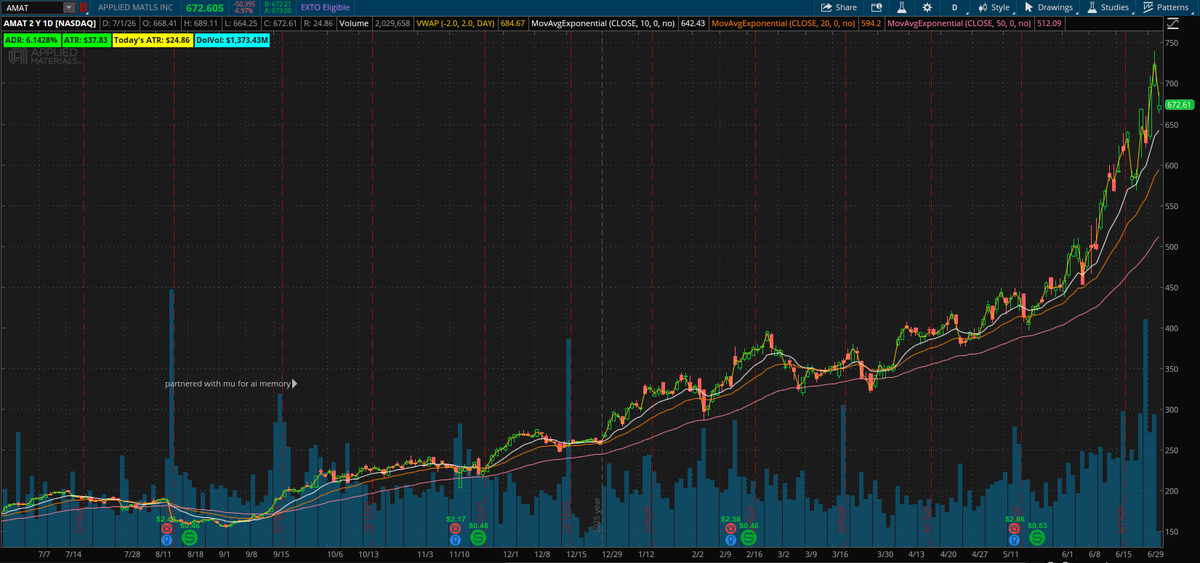The height and width of the screenshot is (563, 1200).
Task: Click the $2.86 earnings marker
Action: click(1014, 519)
